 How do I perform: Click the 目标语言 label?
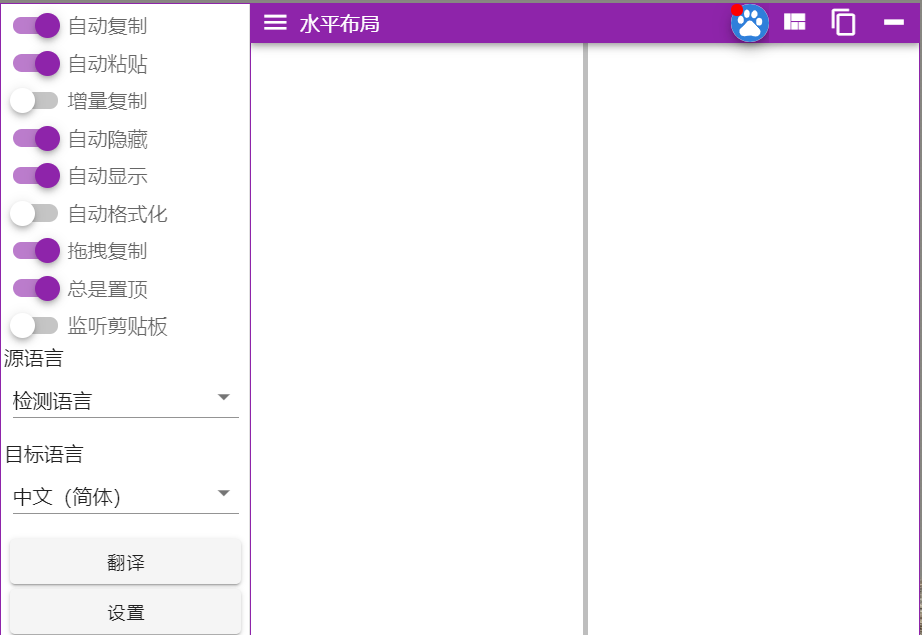44,454
